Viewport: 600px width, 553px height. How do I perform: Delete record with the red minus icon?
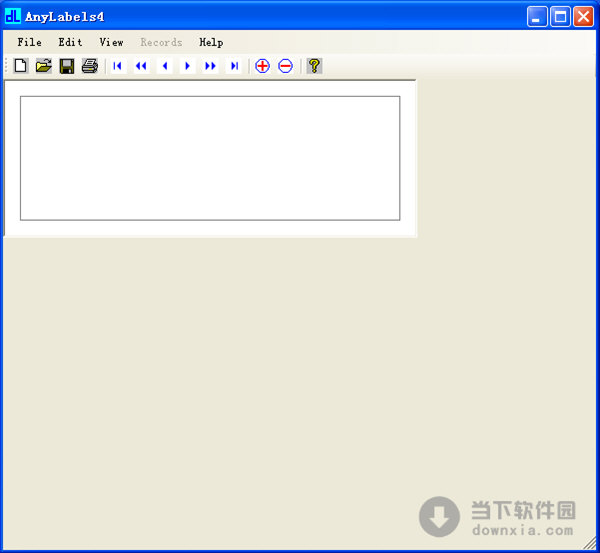click(285, 66)
